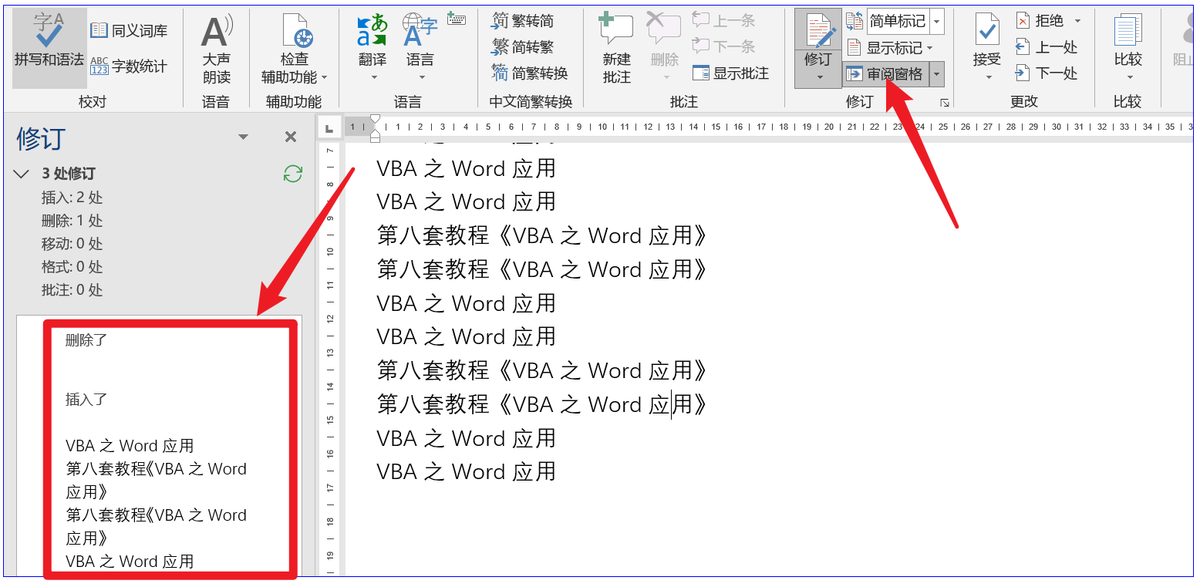This screenshot has height=581, width=1200.
Task: Open the 同义词库 thesaurus
Action: 129,31
